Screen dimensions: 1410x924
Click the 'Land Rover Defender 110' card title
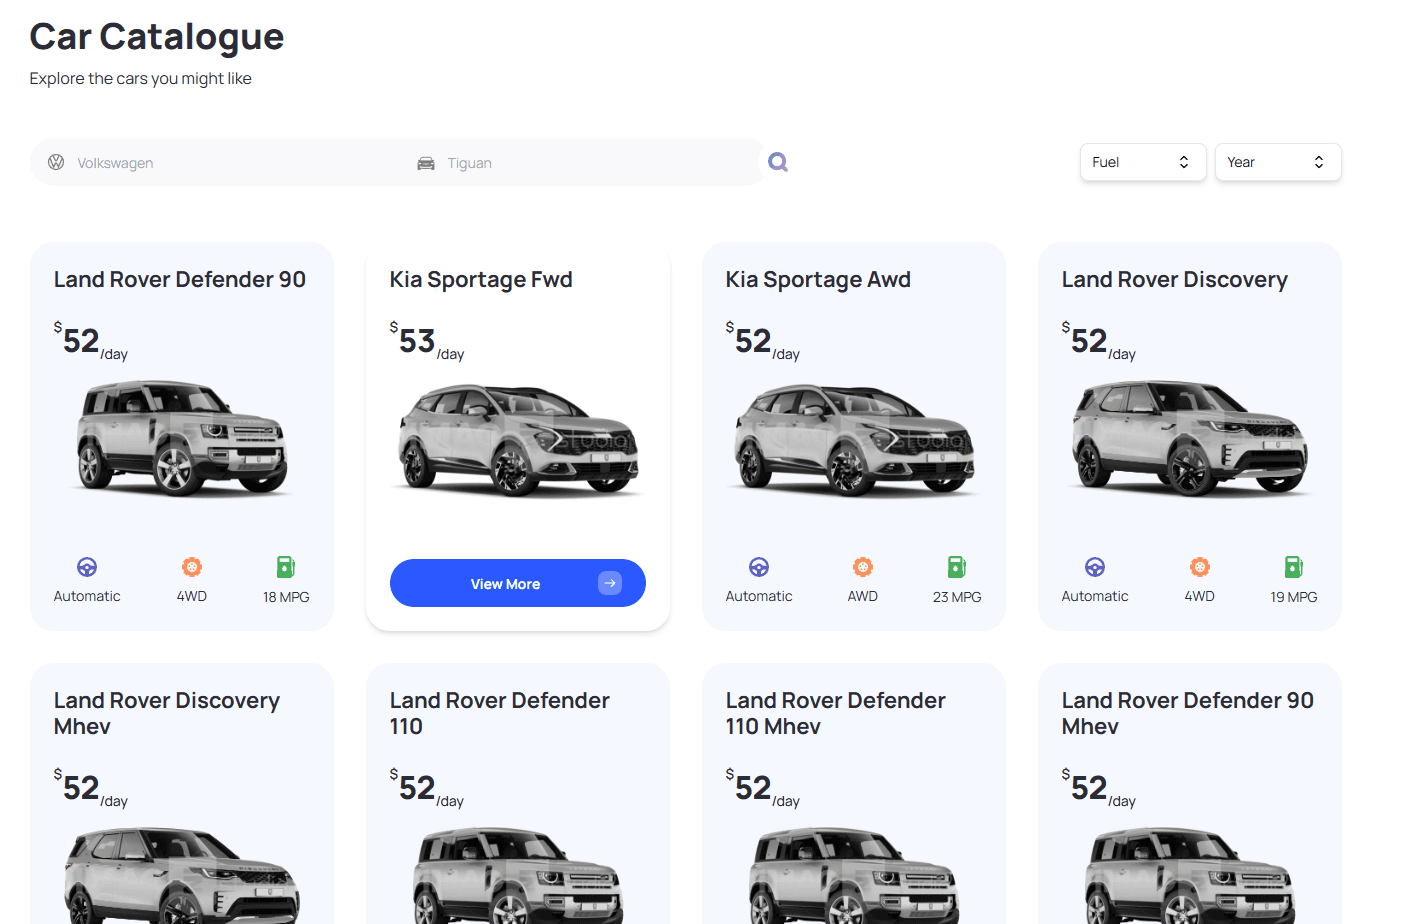(x=500, y=714)
